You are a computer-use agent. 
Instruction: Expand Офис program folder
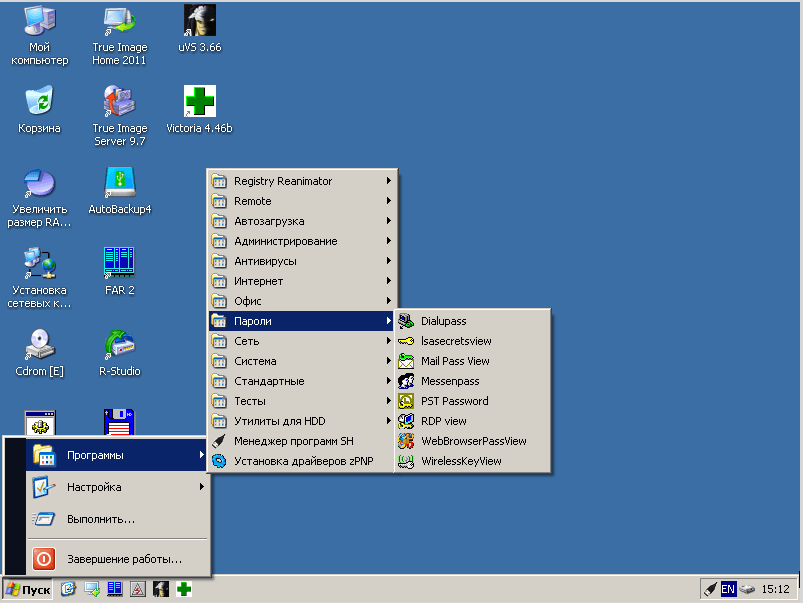click(x=302, y=301)
